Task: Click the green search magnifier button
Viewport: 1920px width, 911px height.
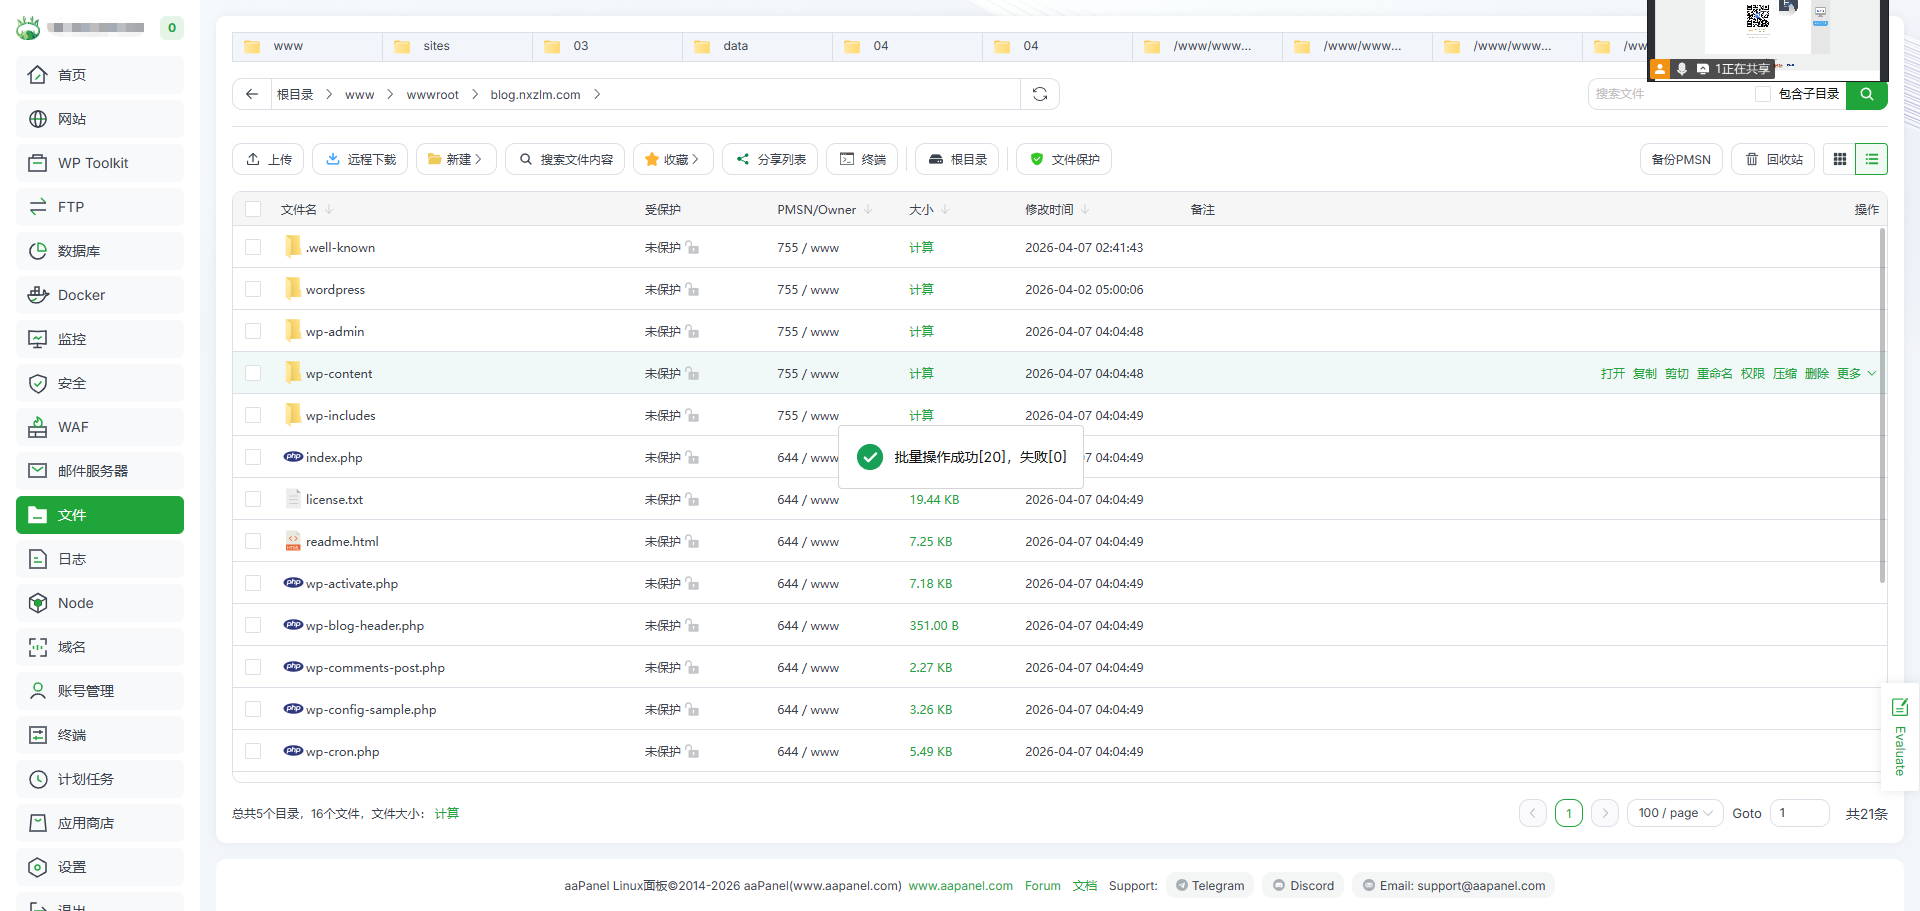Action: 1866,94
